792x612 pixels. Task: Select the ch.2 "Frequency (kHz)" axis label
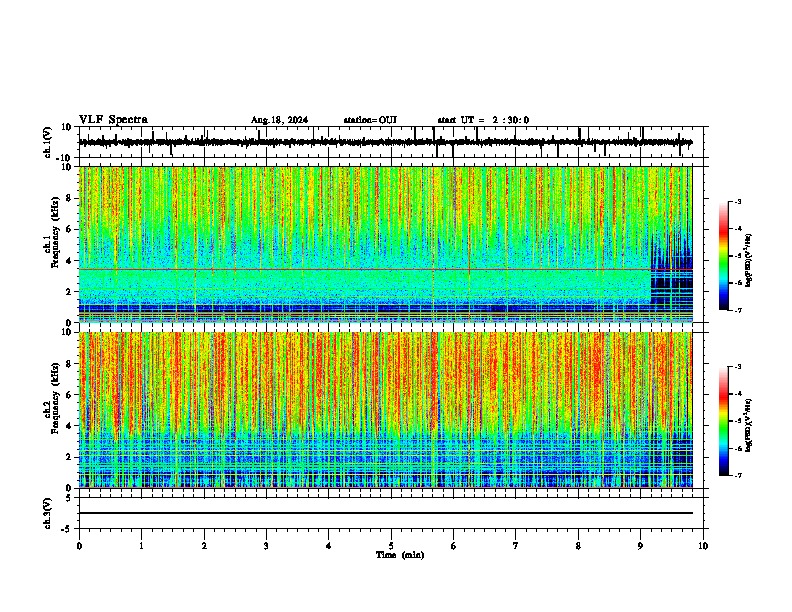pos(56,398)
